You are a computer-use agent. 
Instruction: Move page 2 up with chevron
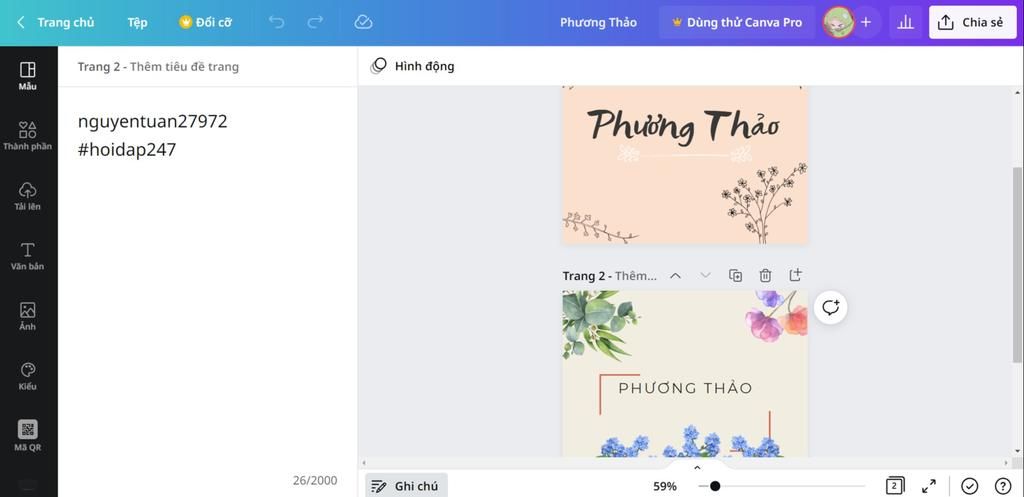(x=676, y=276)
